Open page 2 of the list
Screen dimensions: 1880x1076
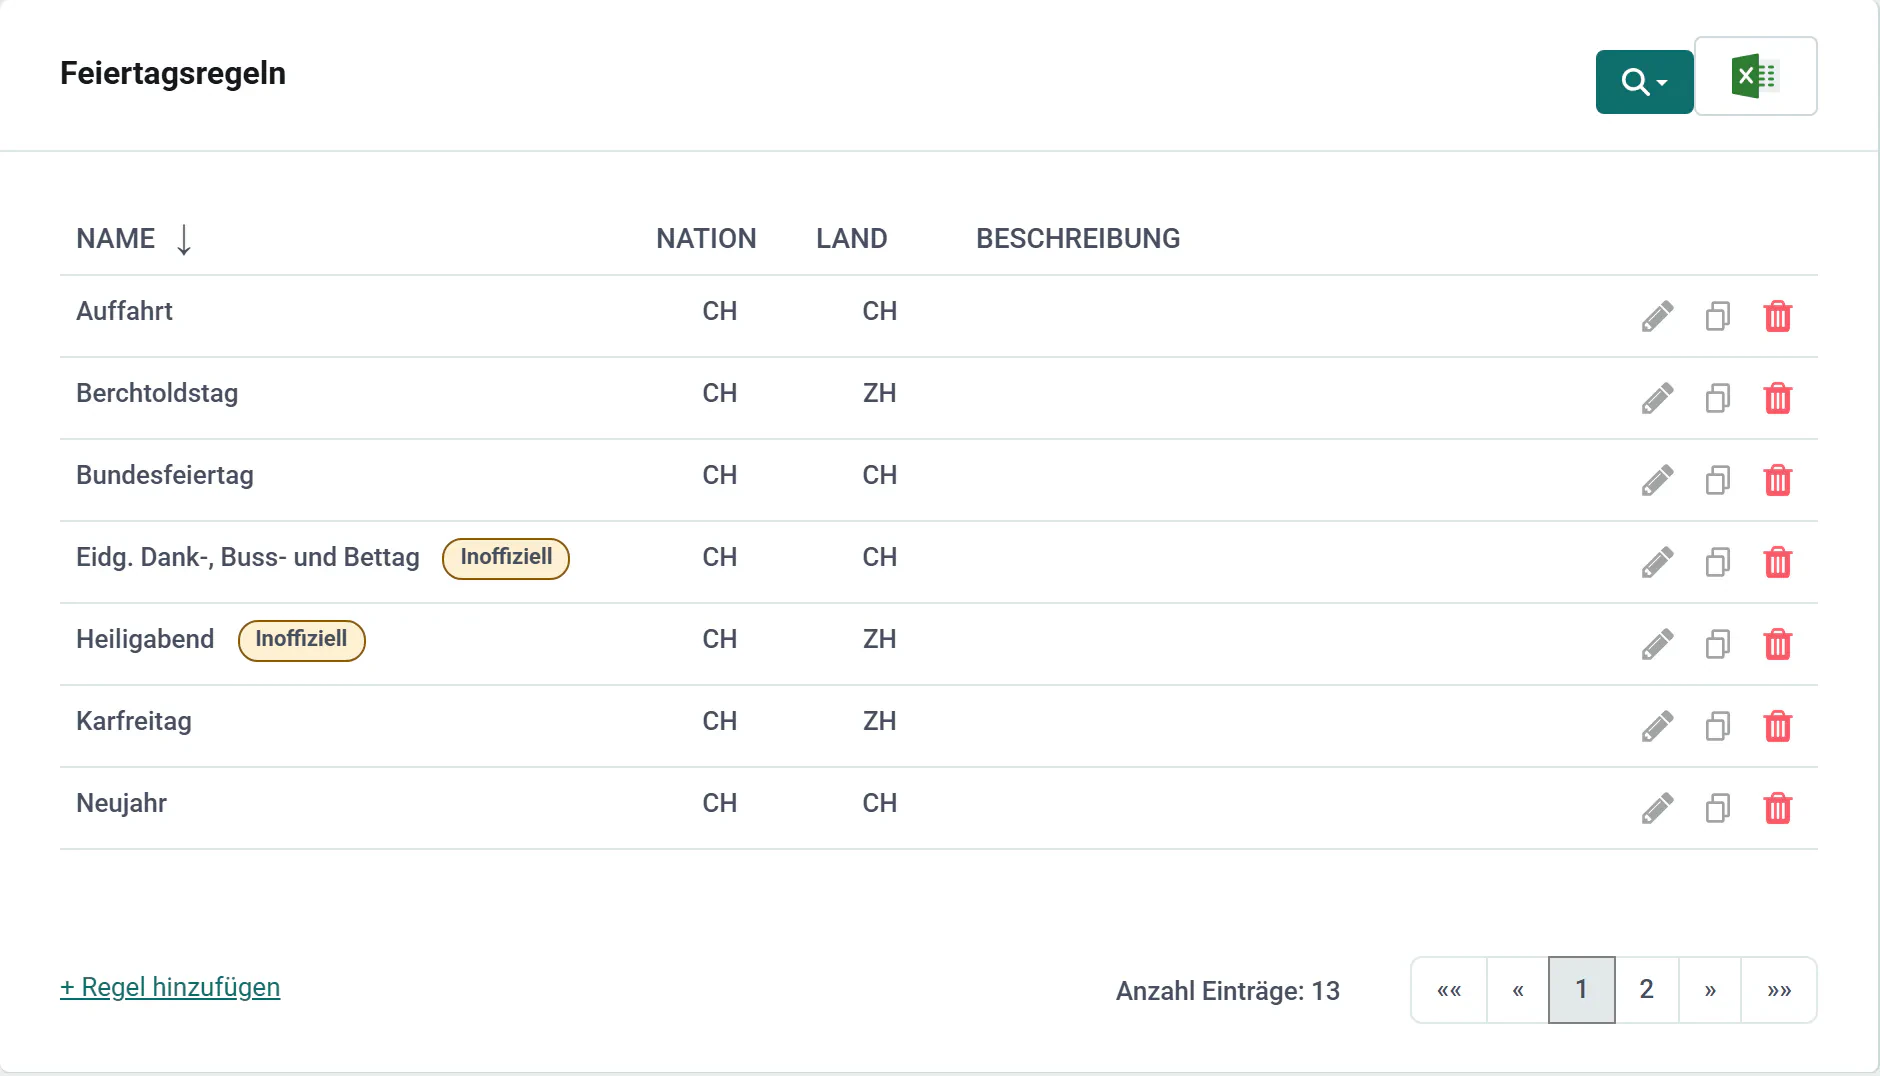(1647, 990)
